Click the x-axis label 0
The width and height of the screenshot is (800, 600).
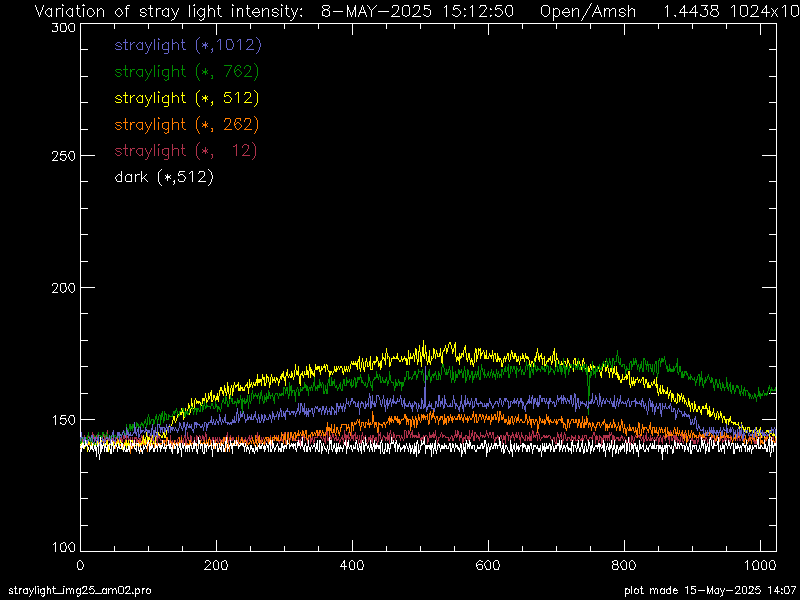(81, 565)
